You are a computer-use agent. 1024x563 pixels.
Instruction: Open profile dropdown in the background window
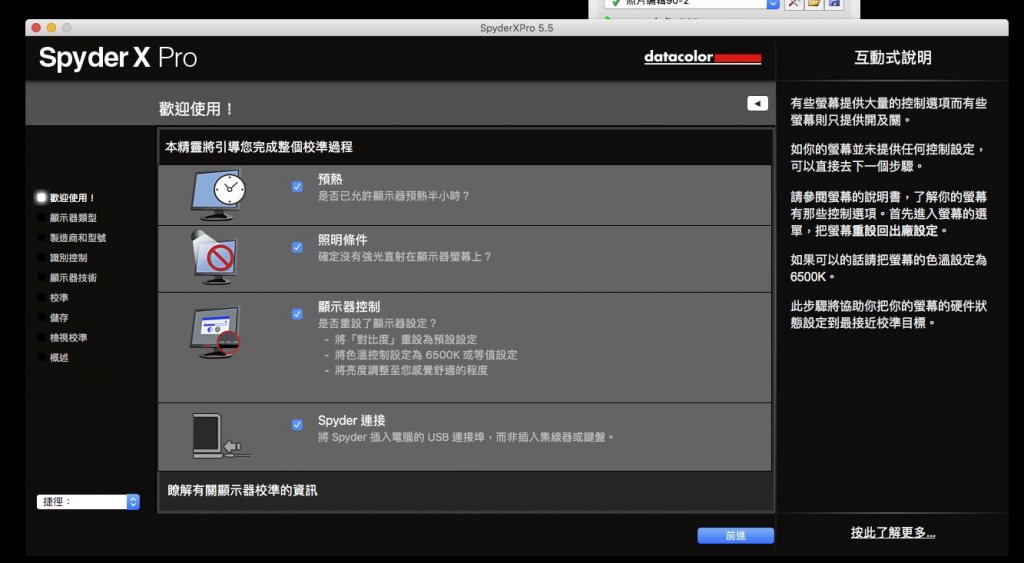[x=772, y=3]
